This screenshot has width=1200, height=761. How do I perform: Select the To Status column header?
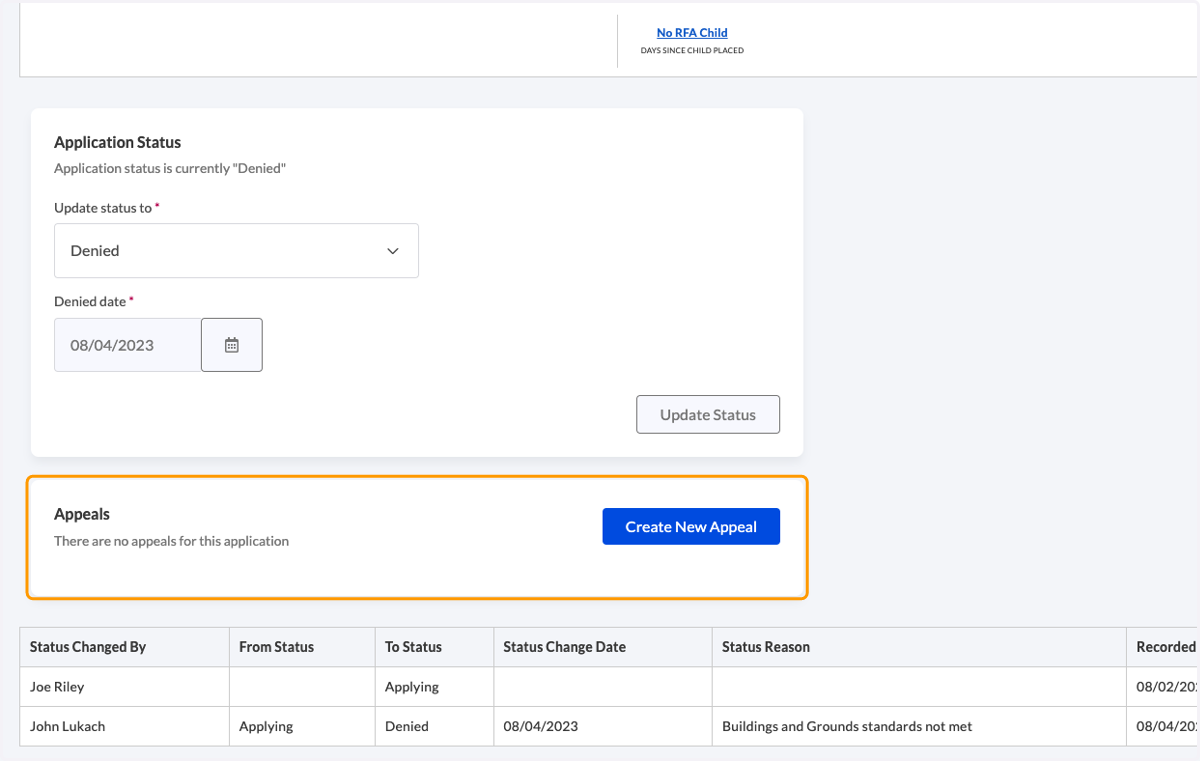coord(434,647)
